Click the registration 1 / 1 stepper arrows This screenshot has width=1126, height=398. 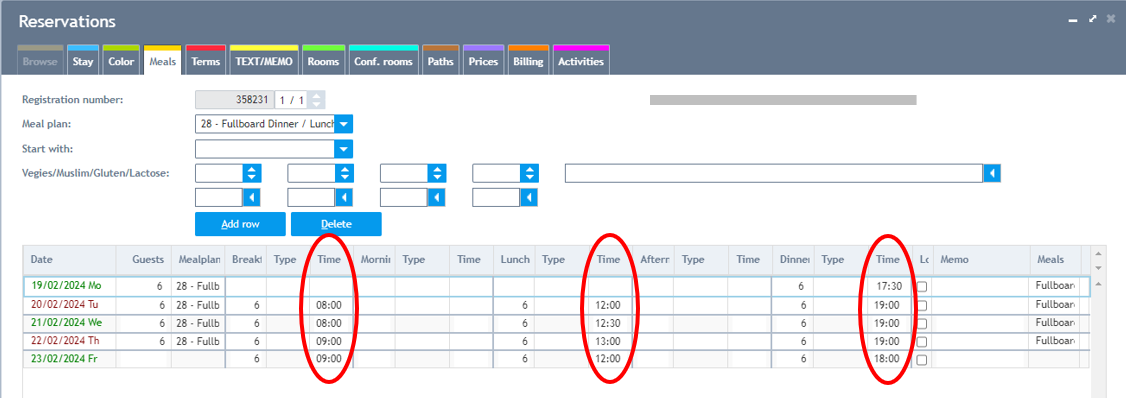(318, 100)
